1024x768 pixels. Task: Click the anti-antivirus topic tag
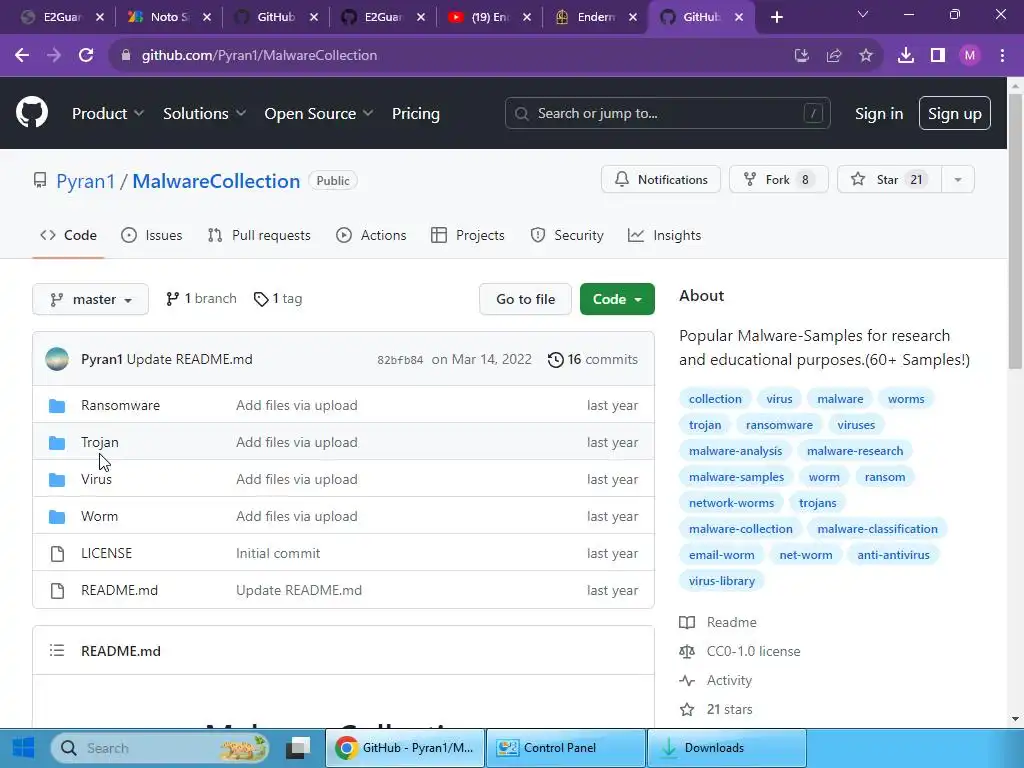[893, 555]
